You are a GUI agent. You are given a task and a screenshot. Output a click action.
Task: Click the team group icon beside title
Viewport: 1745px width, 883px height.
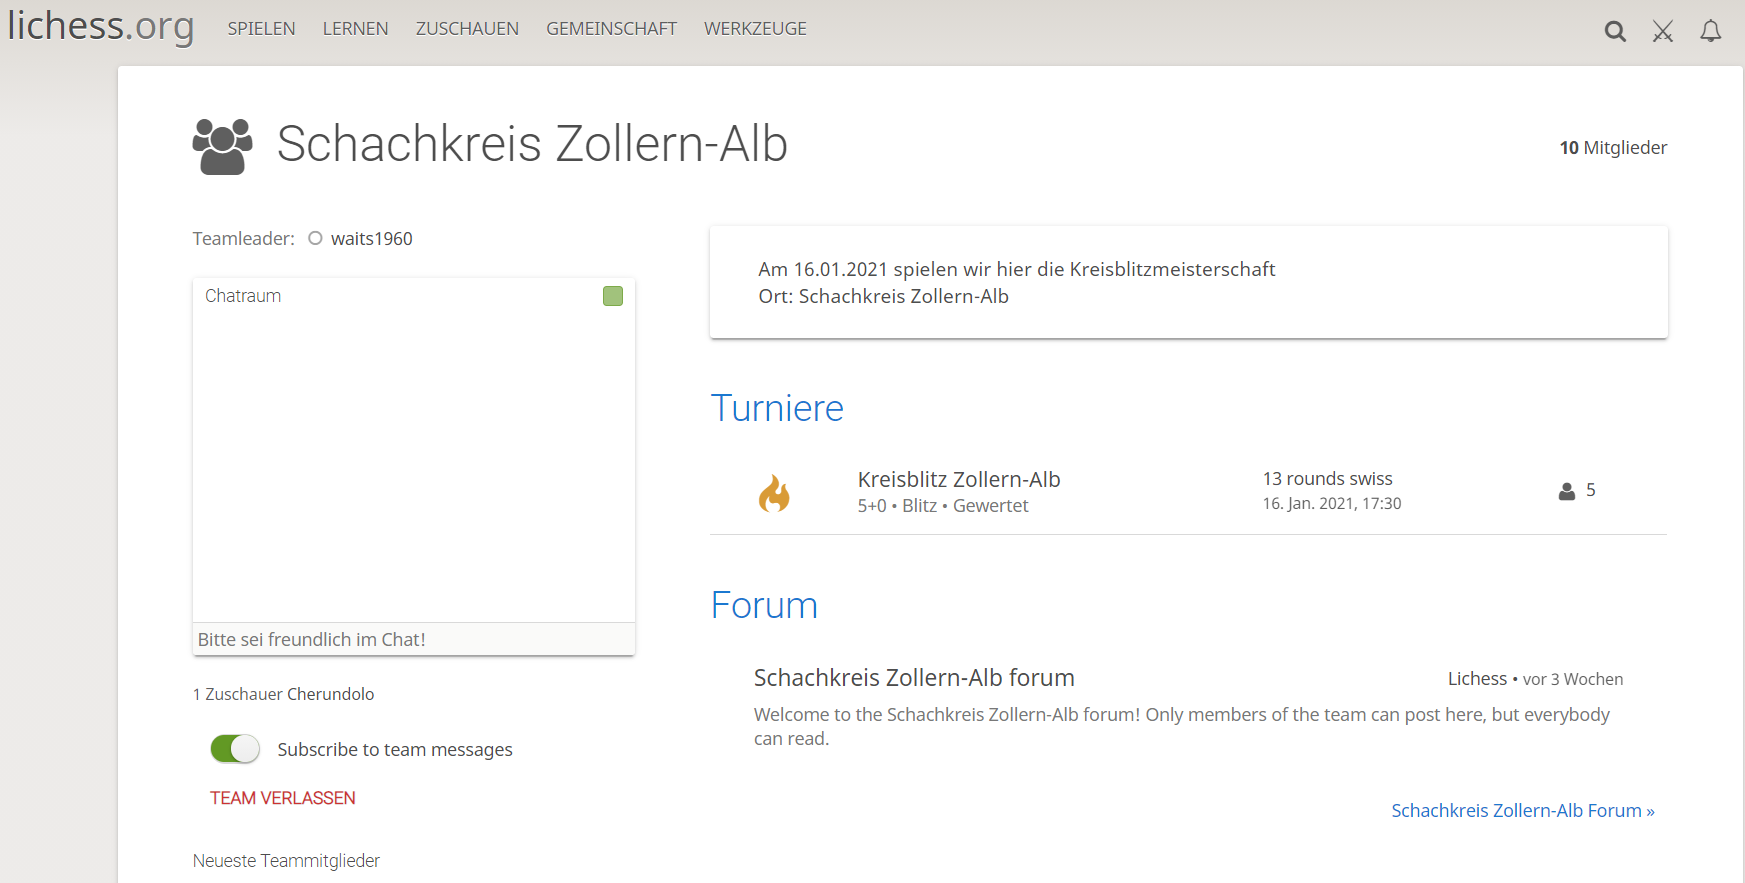pos(222,146)
